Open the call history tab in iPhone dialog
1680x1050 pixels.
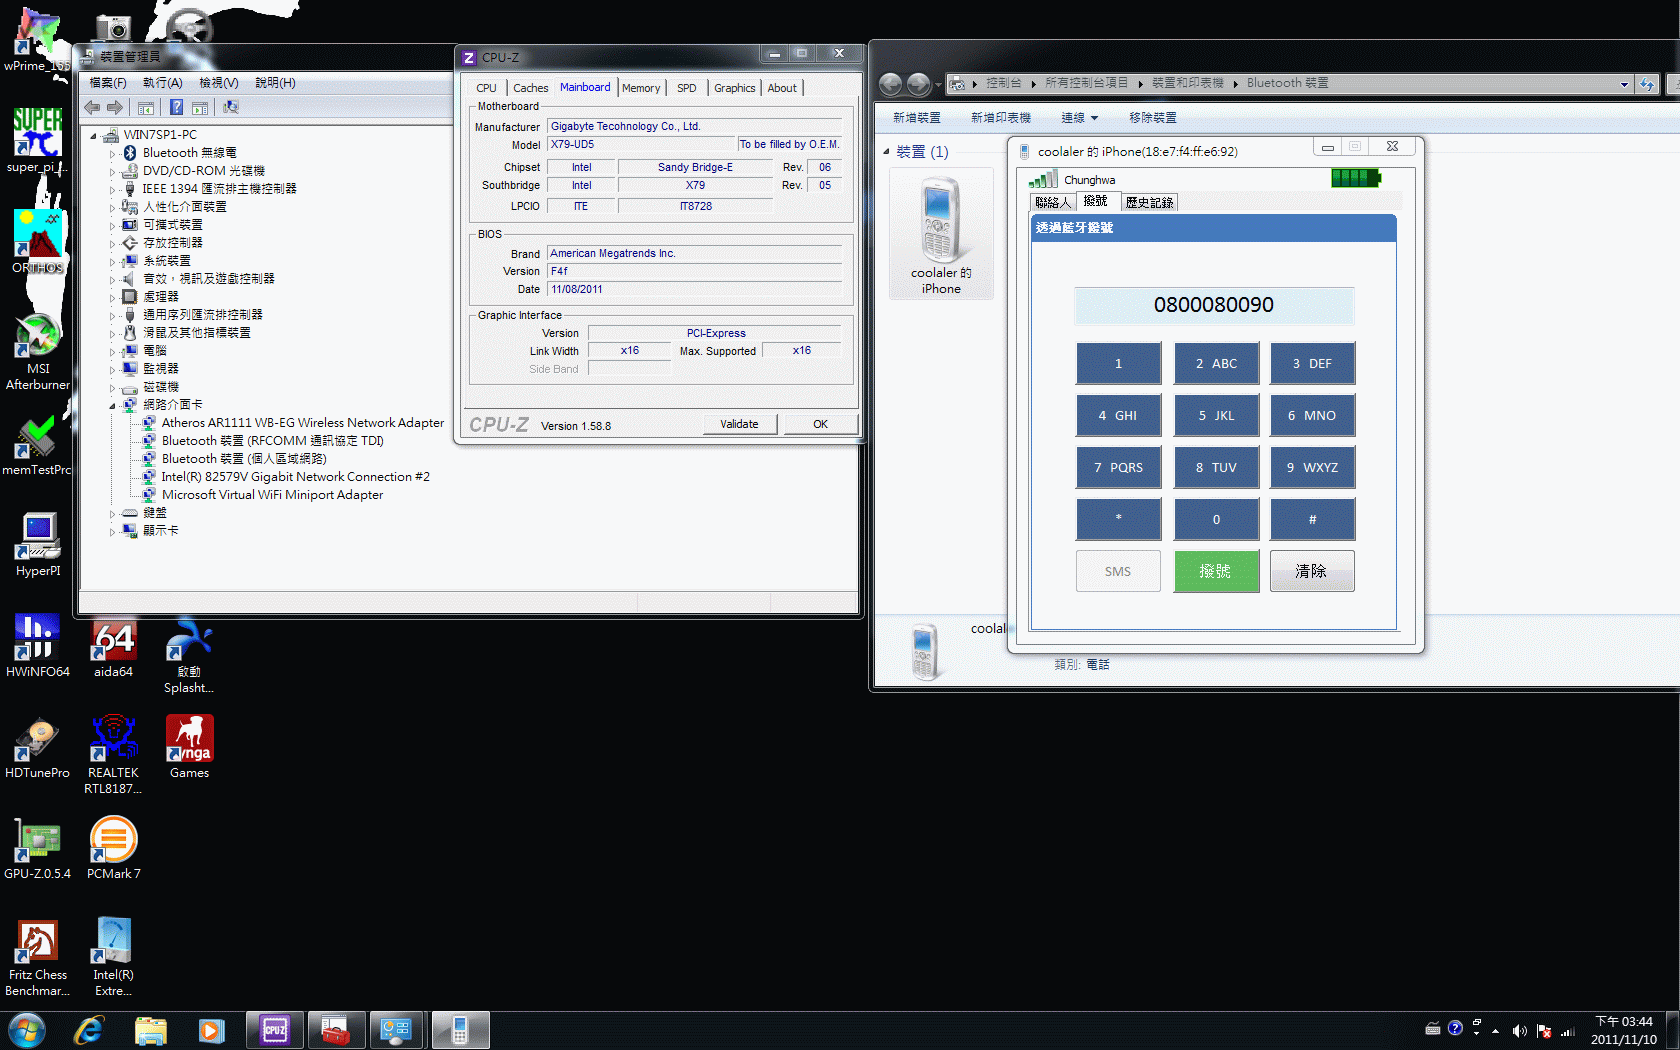1148,202
